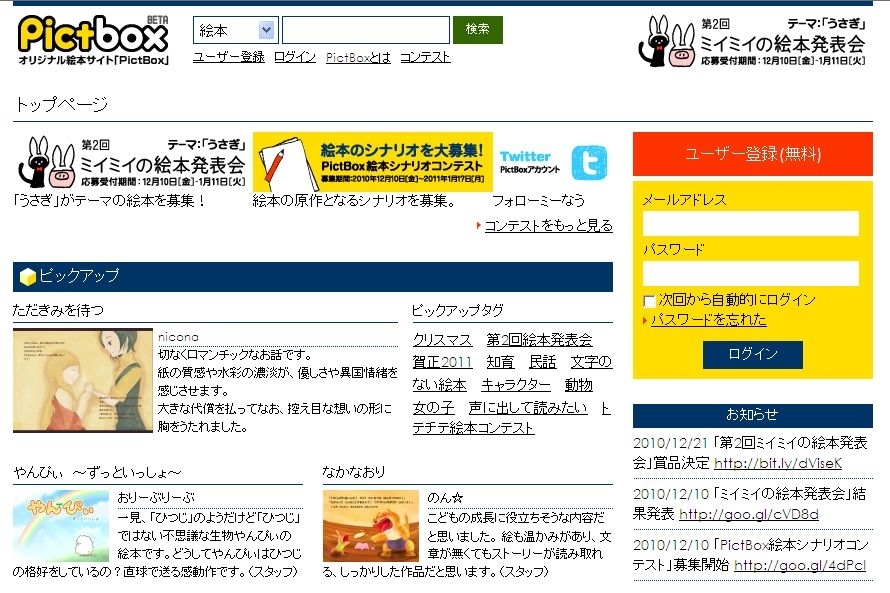Click the Pictbox logo
Viewport: 890px width, 593px height.
click(94, 40)
